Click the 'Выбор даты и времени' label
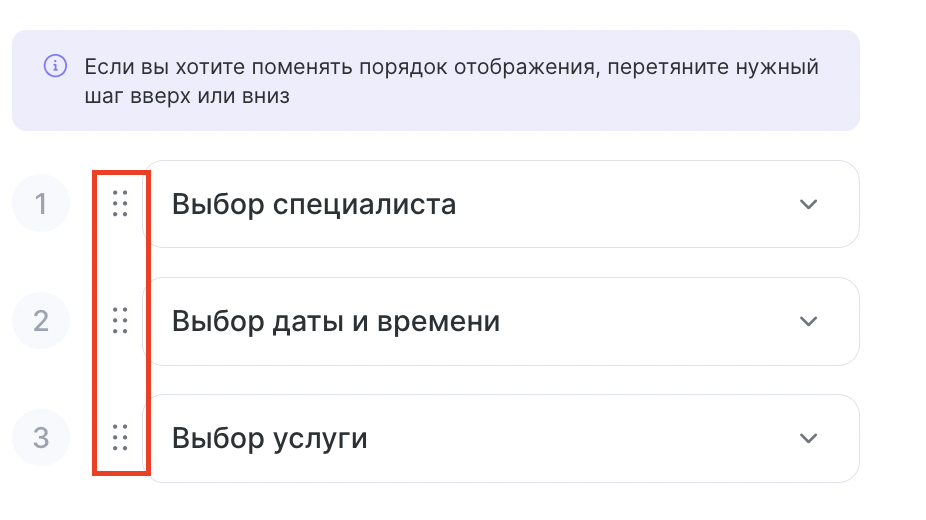 pos(336,322)
